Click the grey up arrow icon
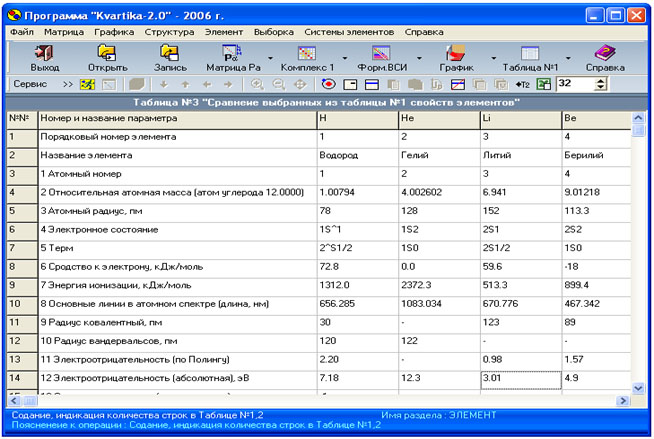654x439 pixels. coord(185,85)
